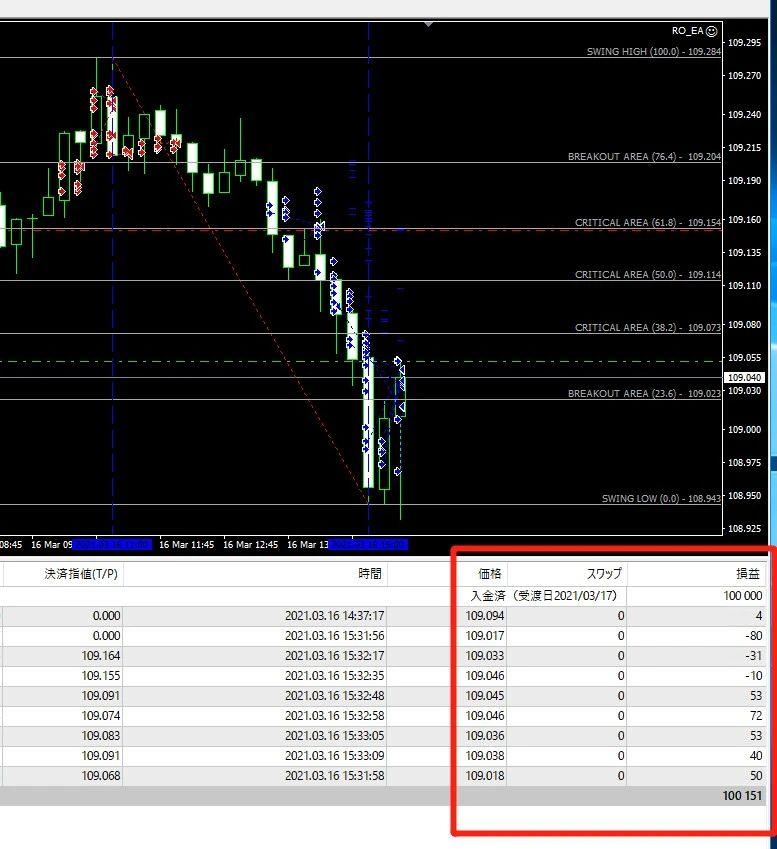Click the current price label 109.040
Image resolution: width=777 pixels, height=849 pixels.
click(x=746, y=377)
